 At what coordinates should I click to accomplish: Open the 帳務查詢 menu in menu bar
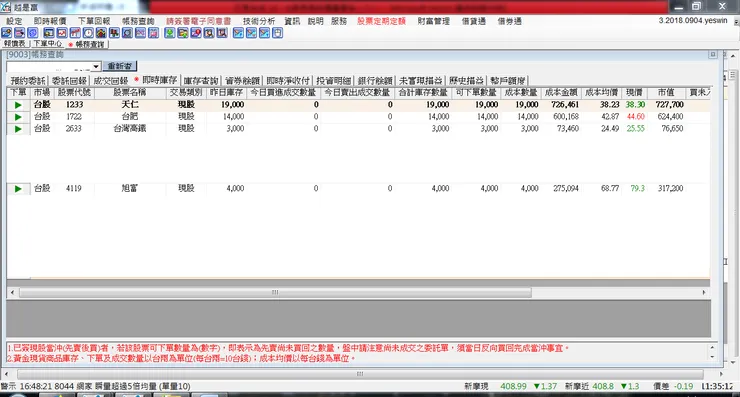click(138, 21)
